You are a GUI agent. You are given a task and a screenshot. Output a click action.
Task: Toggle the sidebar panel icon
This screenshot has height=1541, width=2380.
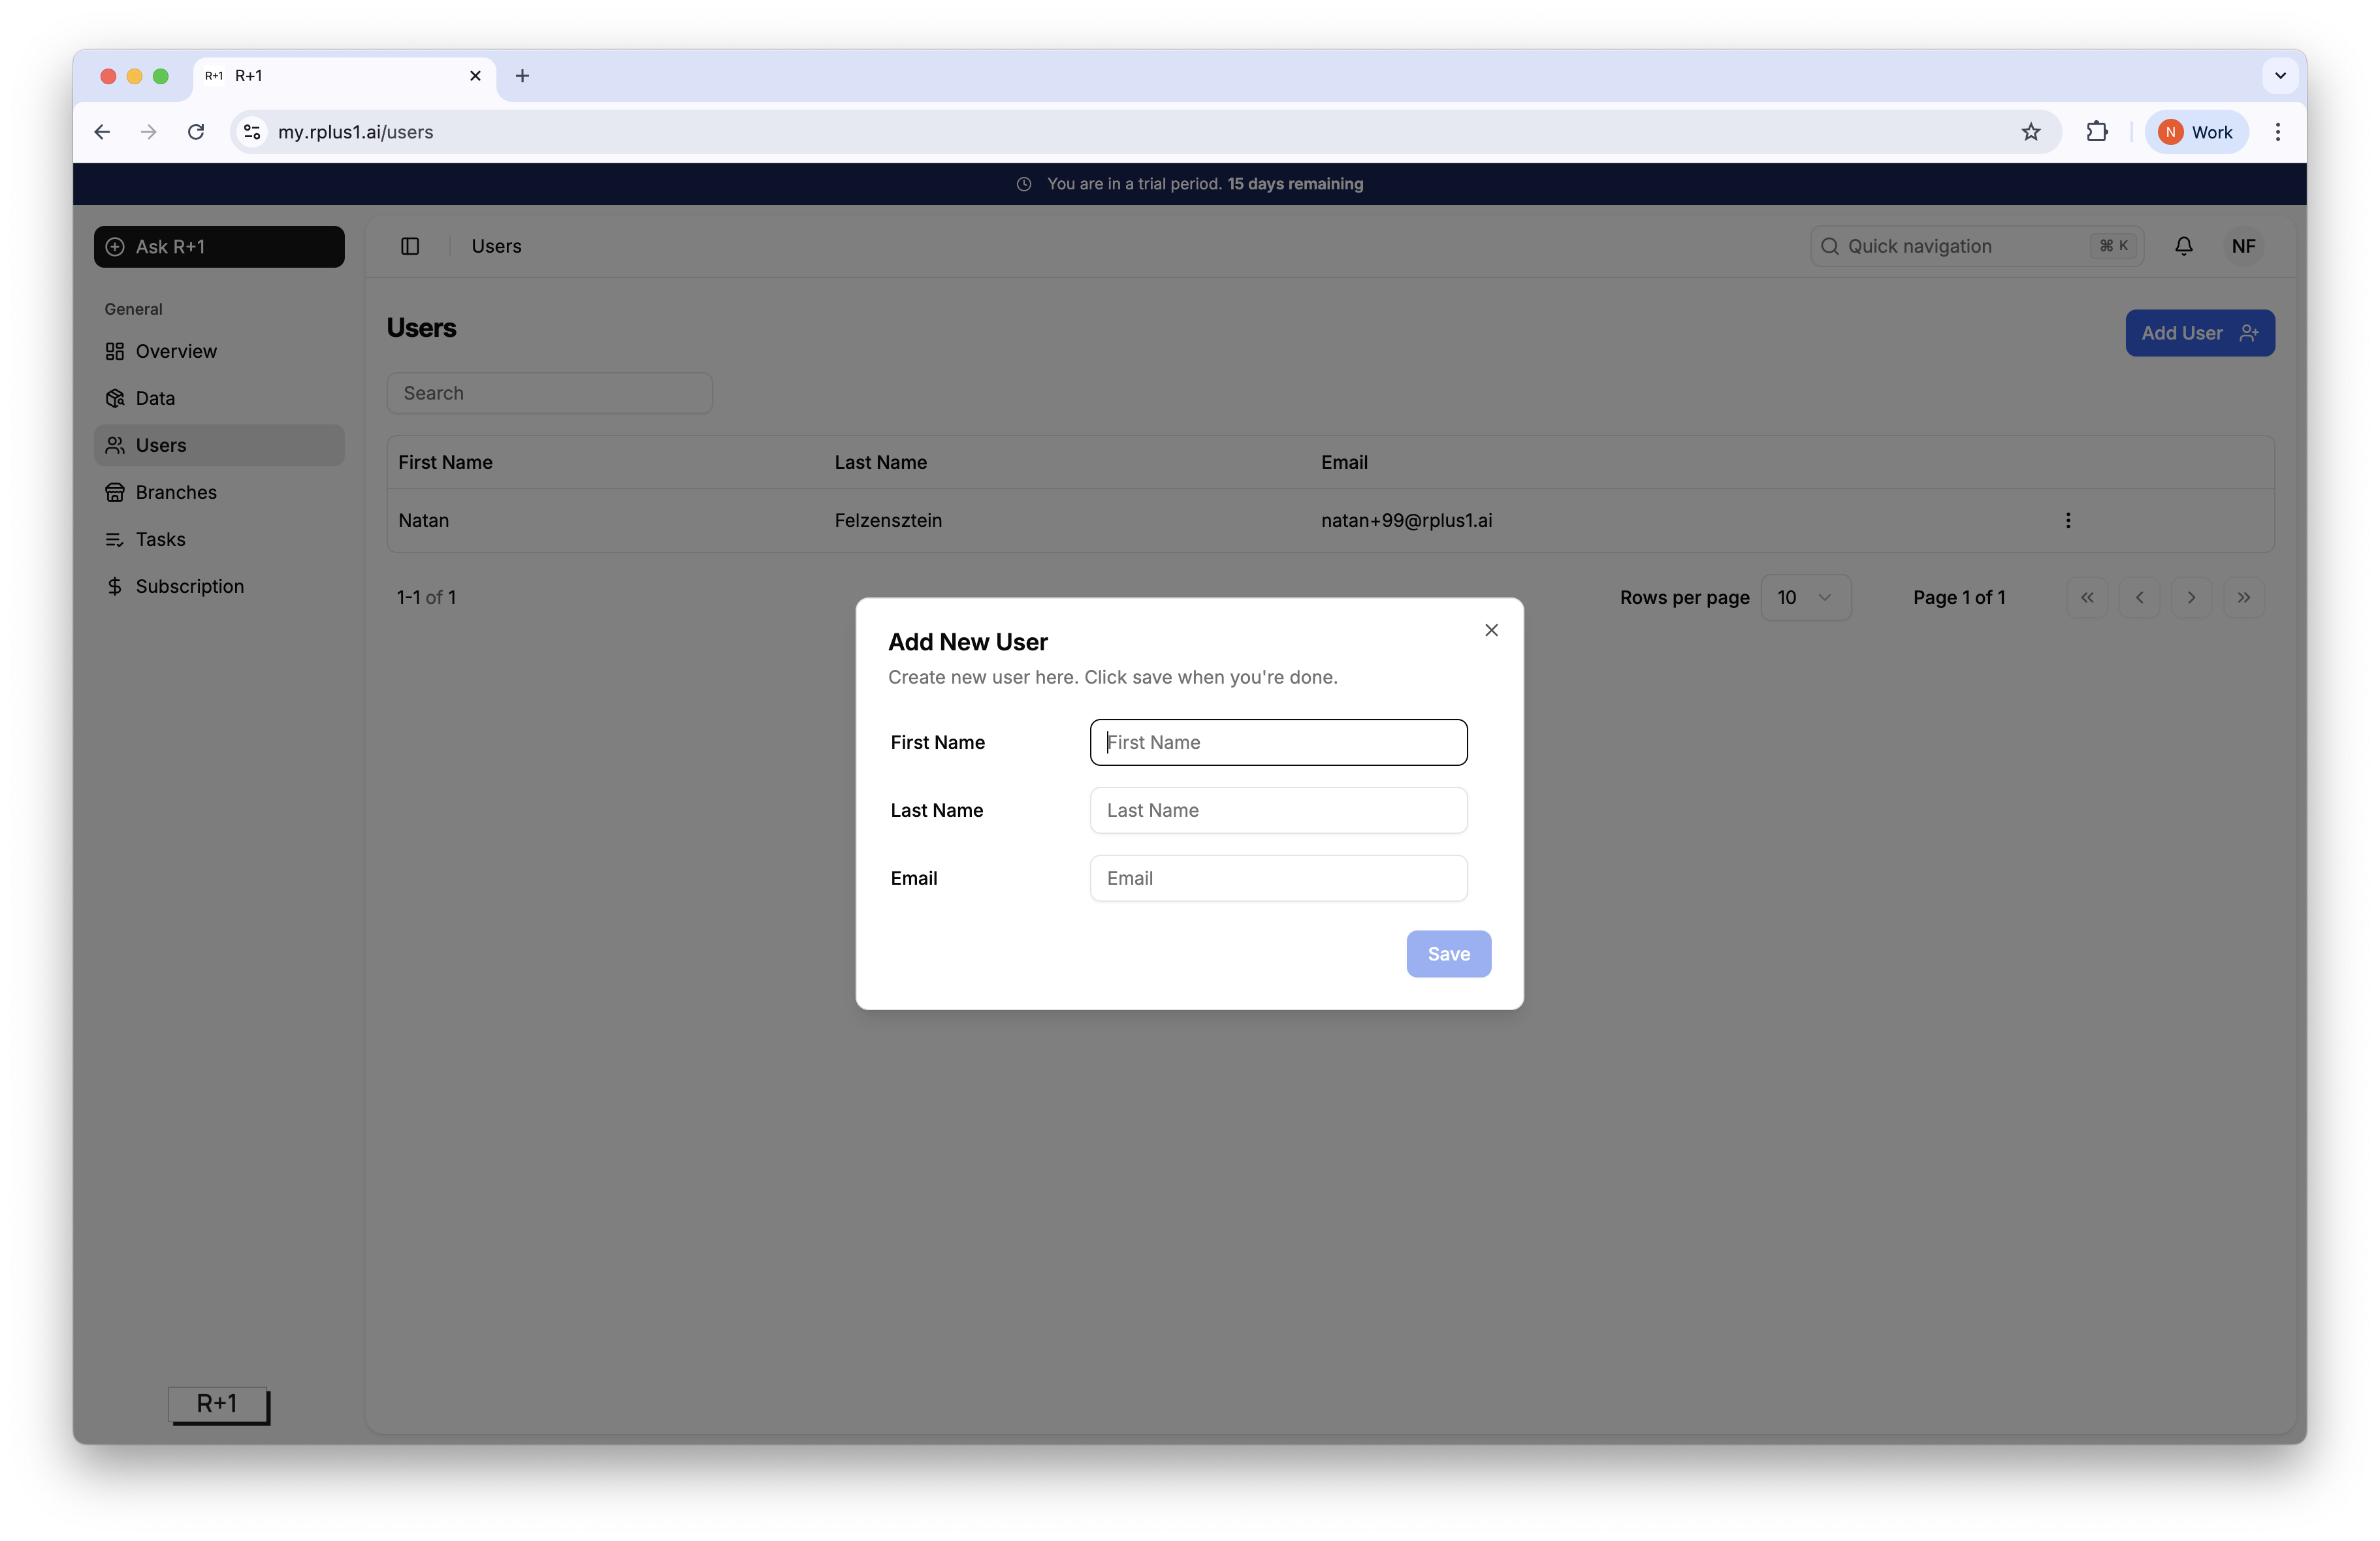click(410, 246)
